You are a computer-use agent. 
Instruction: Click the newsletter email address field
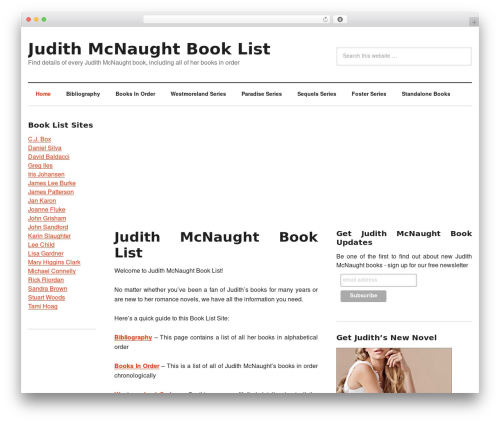point(378,280)
